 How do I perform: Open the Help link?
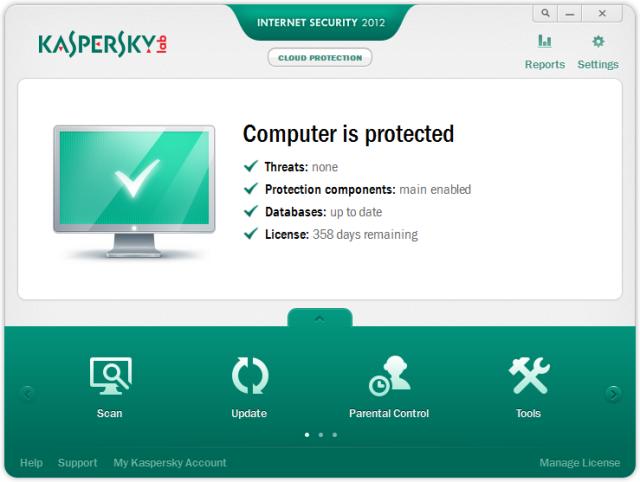pos(31,462)
